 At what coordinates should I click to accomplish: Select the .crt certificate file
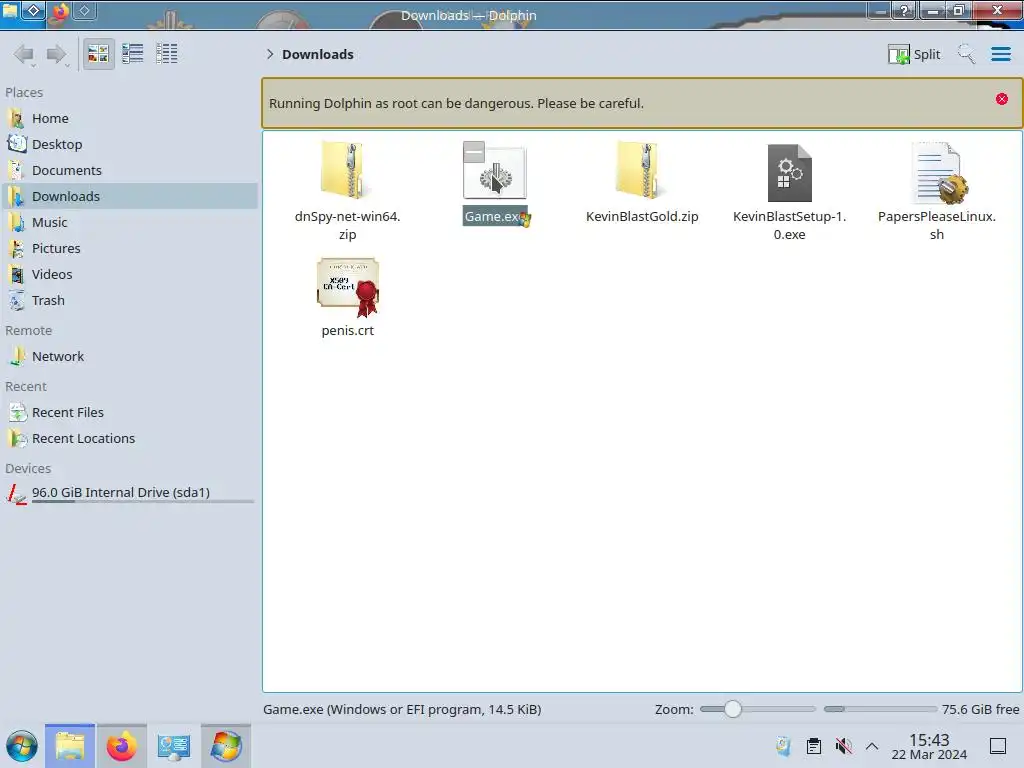(347, 297)
